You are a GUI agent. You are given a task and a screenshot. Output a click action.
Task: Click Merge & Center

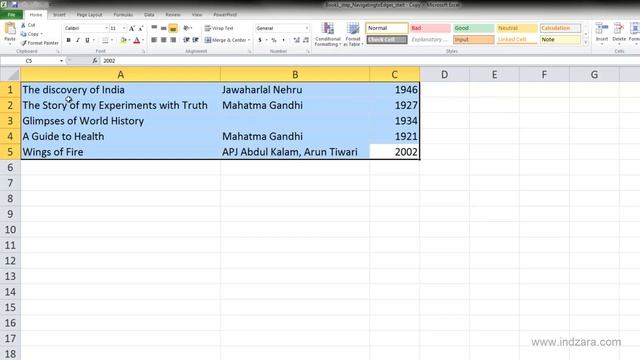pos(225,40)
